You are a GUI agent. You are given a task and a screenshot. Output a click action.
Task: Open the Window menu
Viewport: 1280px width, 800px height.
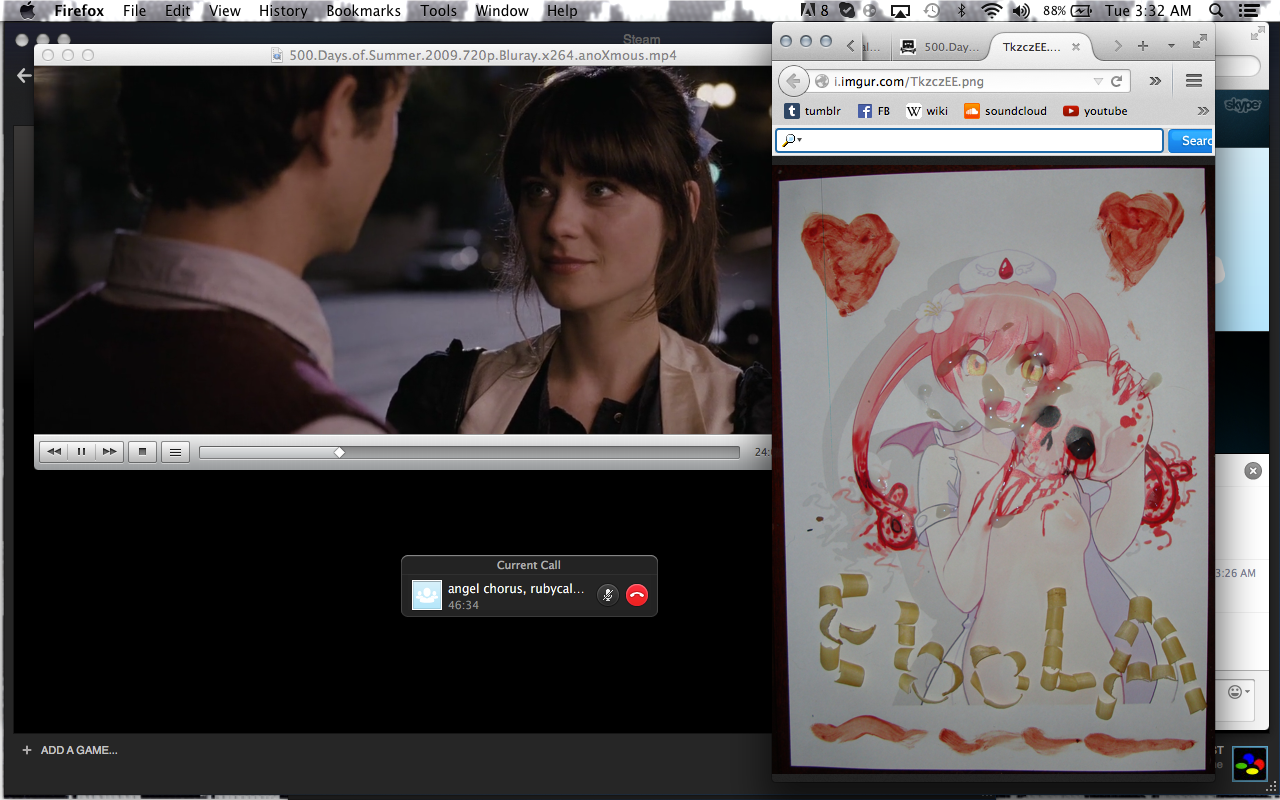coord(502,11)
